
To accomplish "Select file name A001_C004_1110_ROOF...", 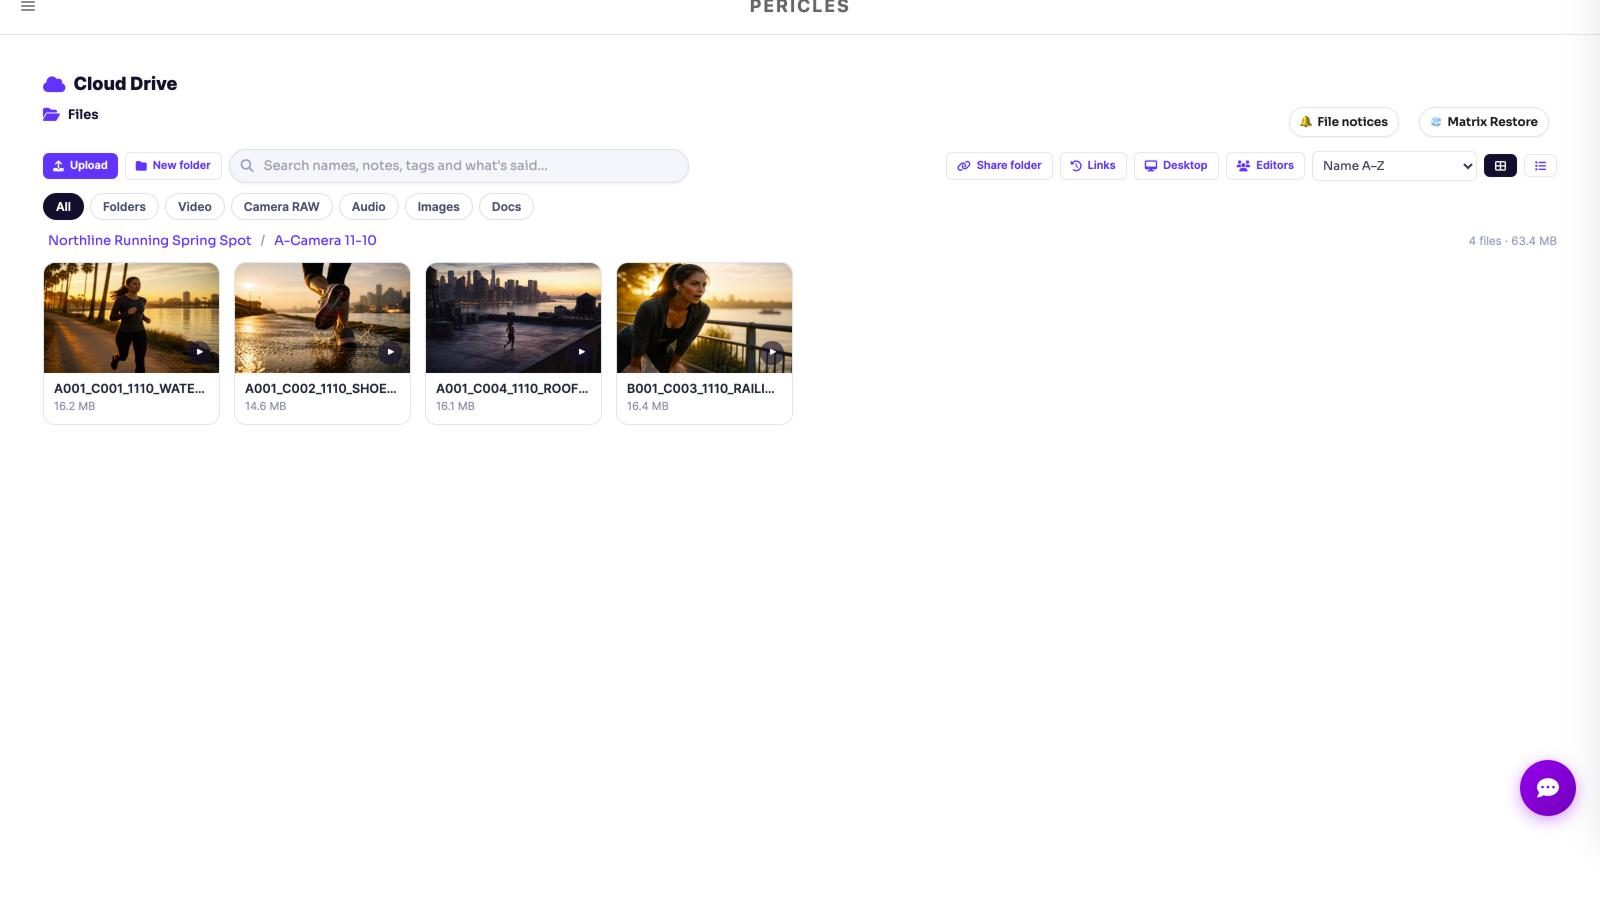I will (512, 389).
